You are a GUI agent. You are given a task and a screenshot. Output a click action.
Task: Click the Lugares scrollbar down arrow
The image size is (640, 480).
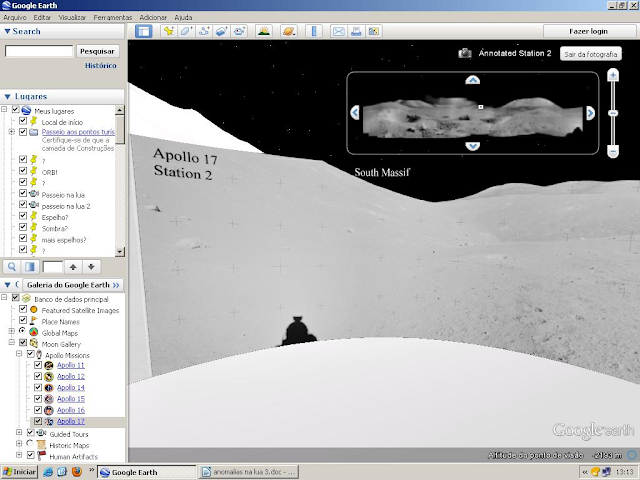120,251
